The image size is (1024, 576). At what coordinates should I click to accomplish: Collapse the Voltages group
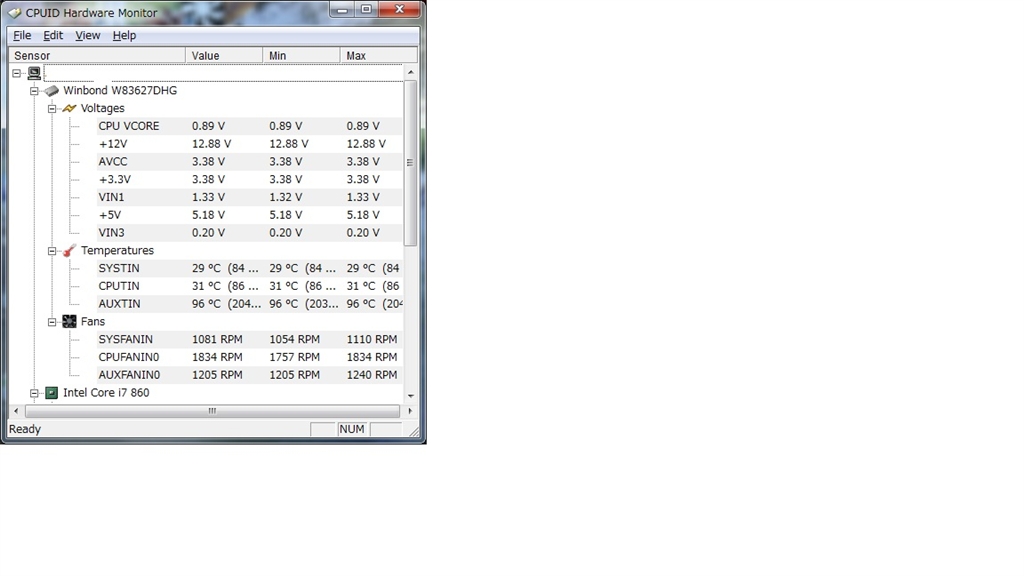pyautogui.click(x=52, y=108)
